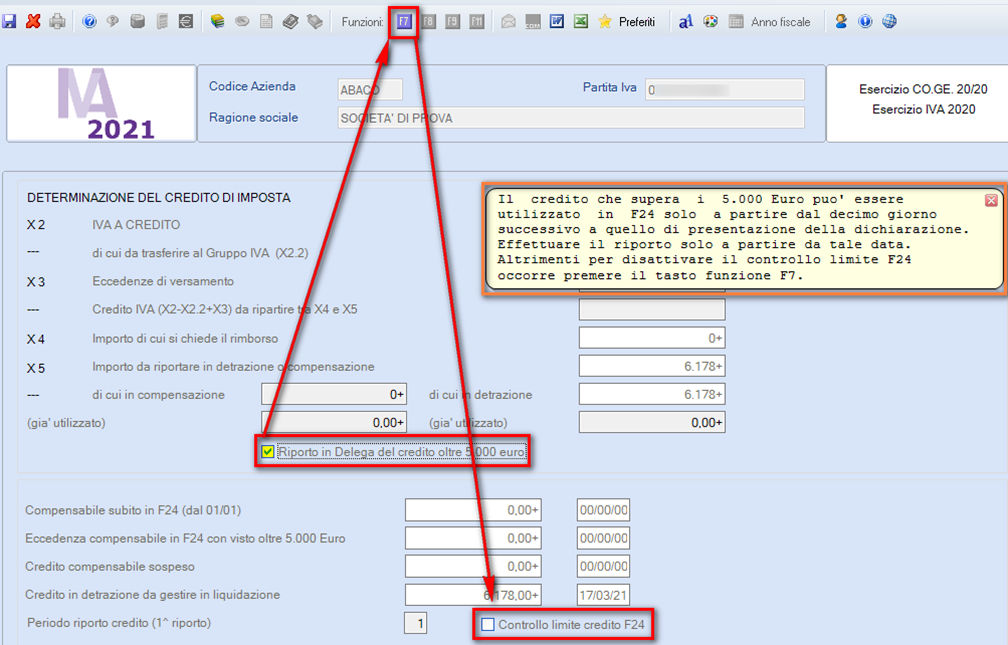Click the F7 function key icon

pyautogui.click(x=404, y=21)
